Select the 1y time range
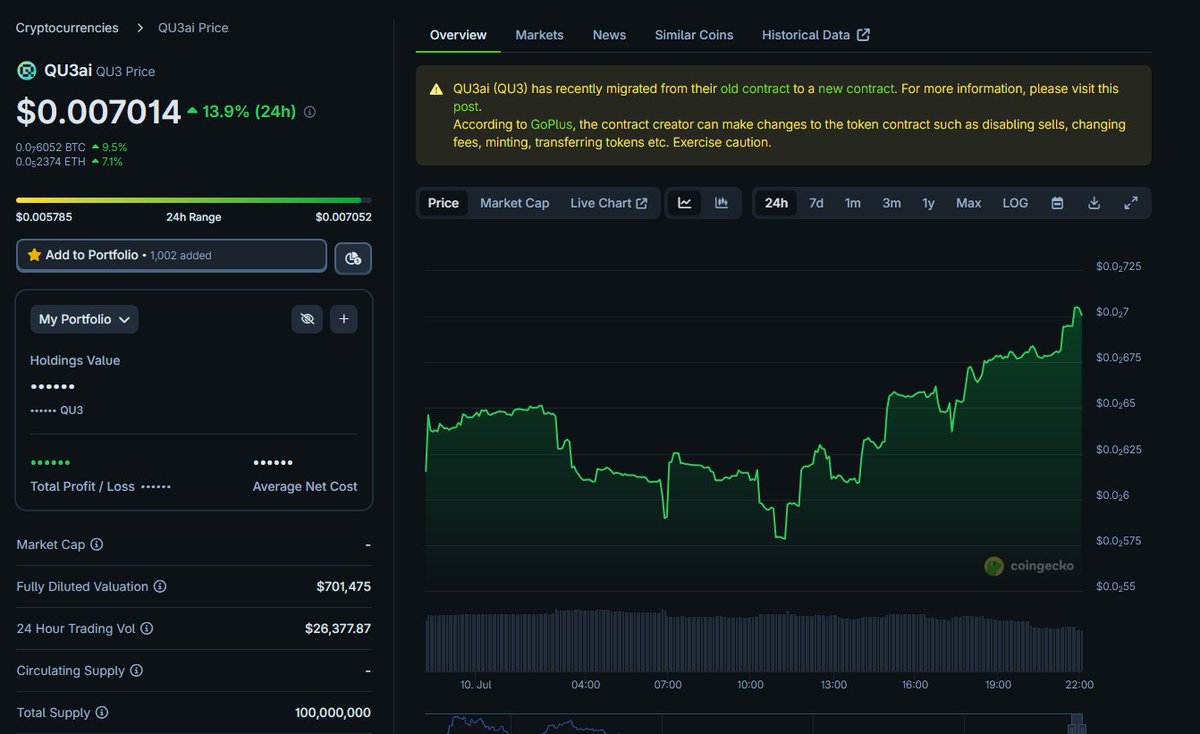The height and width of the screenshot is (734, 1200). [x=928, y=203]
